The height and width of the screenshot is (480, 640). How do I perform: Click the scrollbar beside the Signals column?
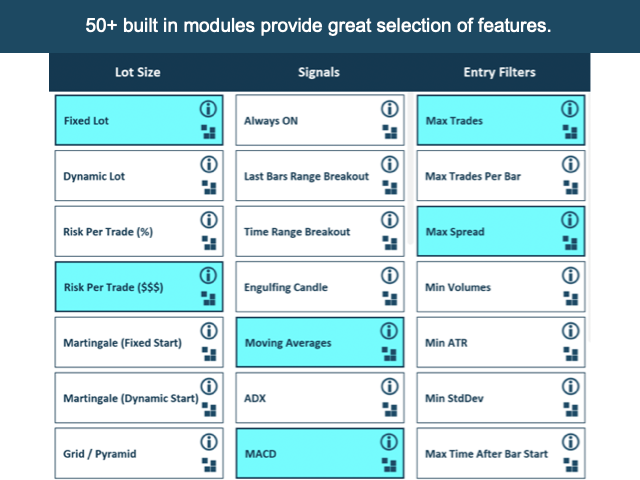click(410, 169)
